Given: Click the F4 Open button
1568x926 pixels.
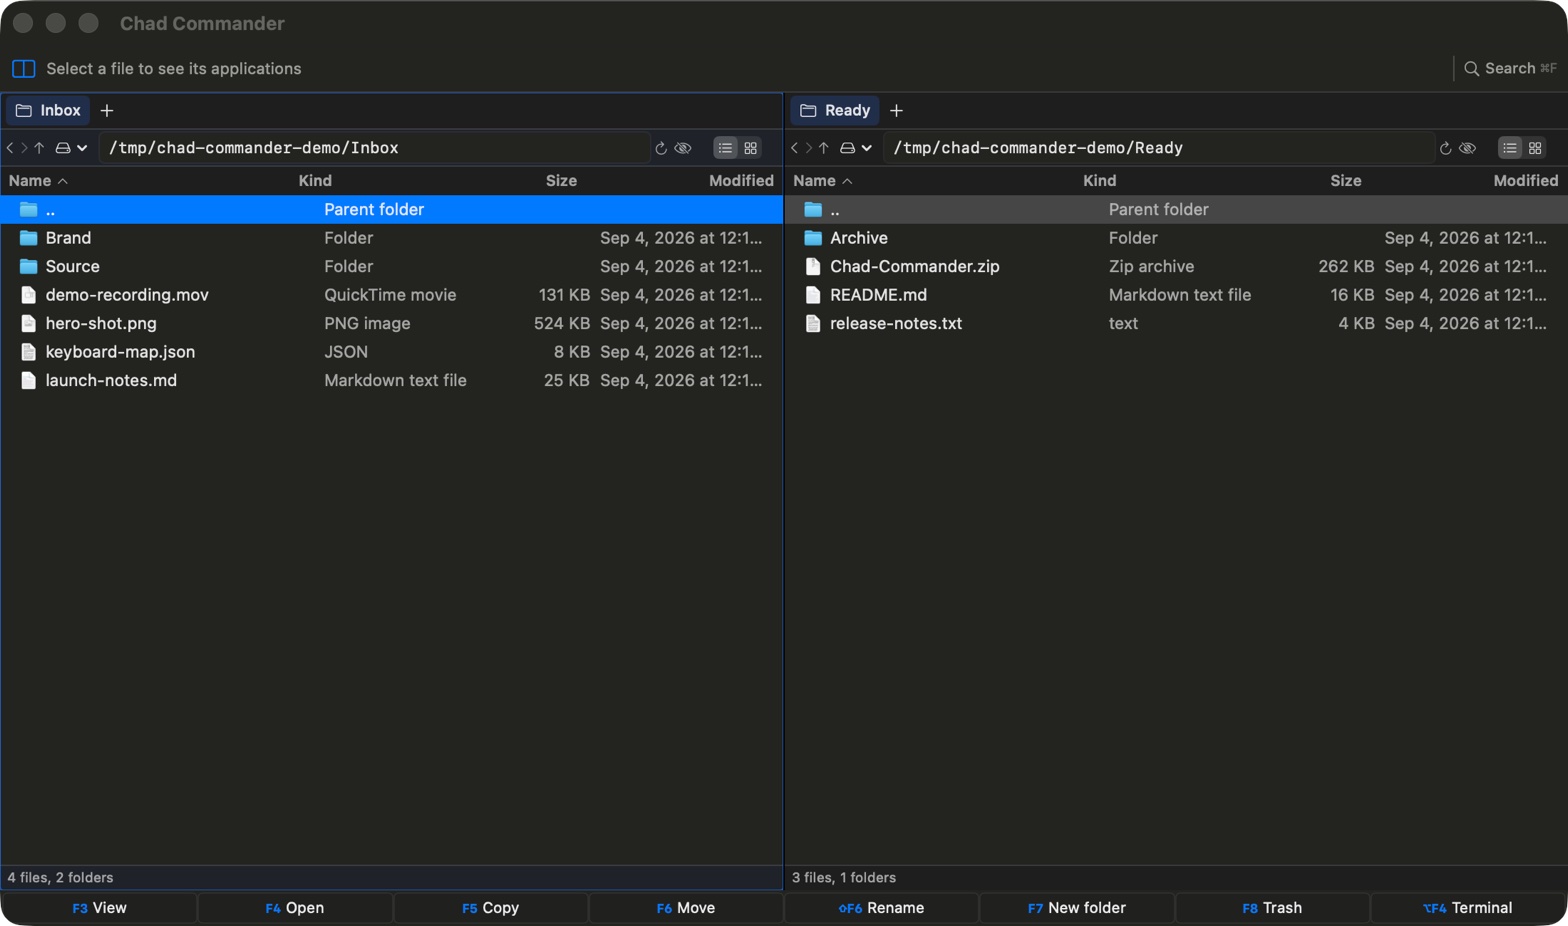Looking at the screenshot, I should coord(295,908).
